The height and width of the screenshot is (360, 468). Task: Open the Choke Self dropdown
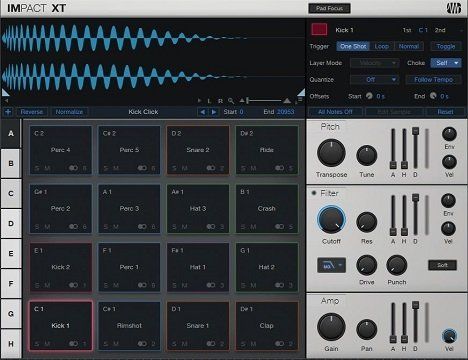[446, 63]
